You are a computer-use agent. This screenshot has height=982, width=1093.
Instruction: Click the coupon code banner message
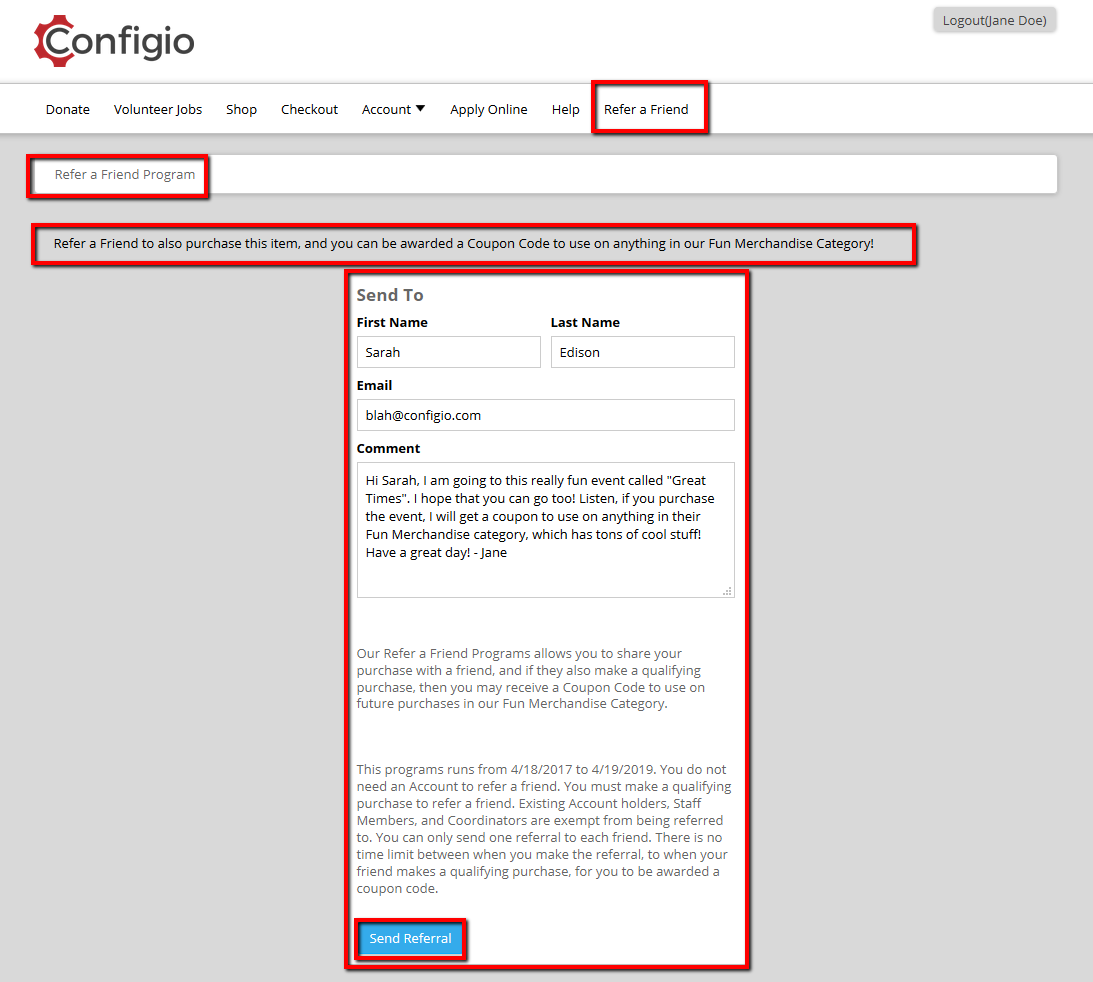[x=464, y=243]
